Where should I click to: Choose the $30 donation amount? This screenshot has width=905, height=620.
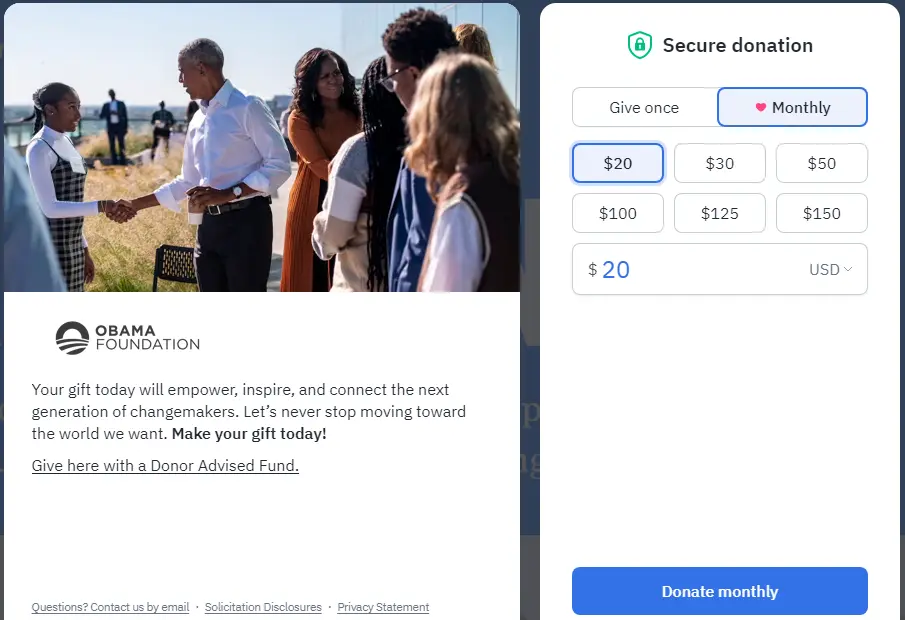720,163
